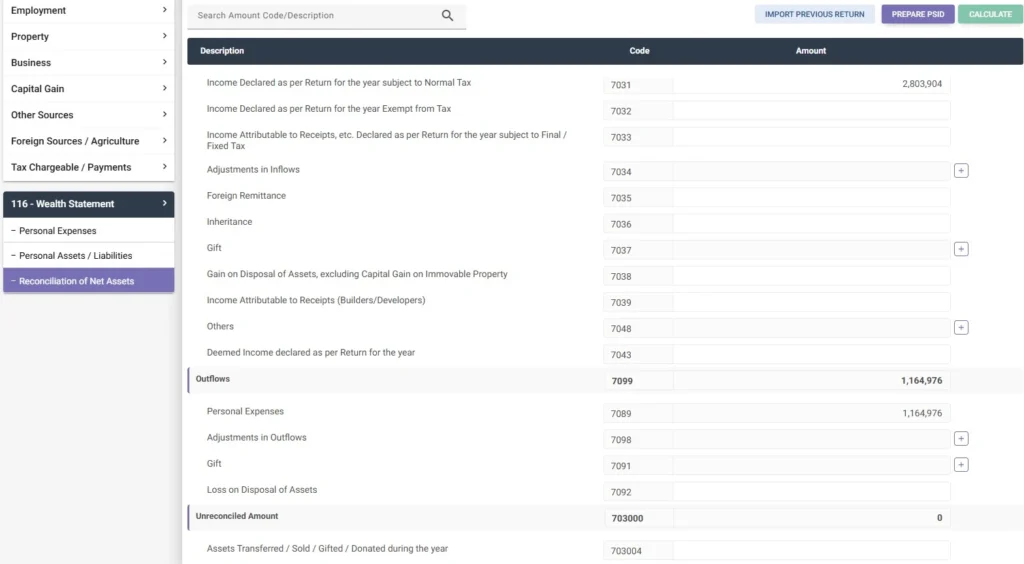Expand the Business section
Image resolution: width=1024 pixels, height=564 pixels.
89,63
